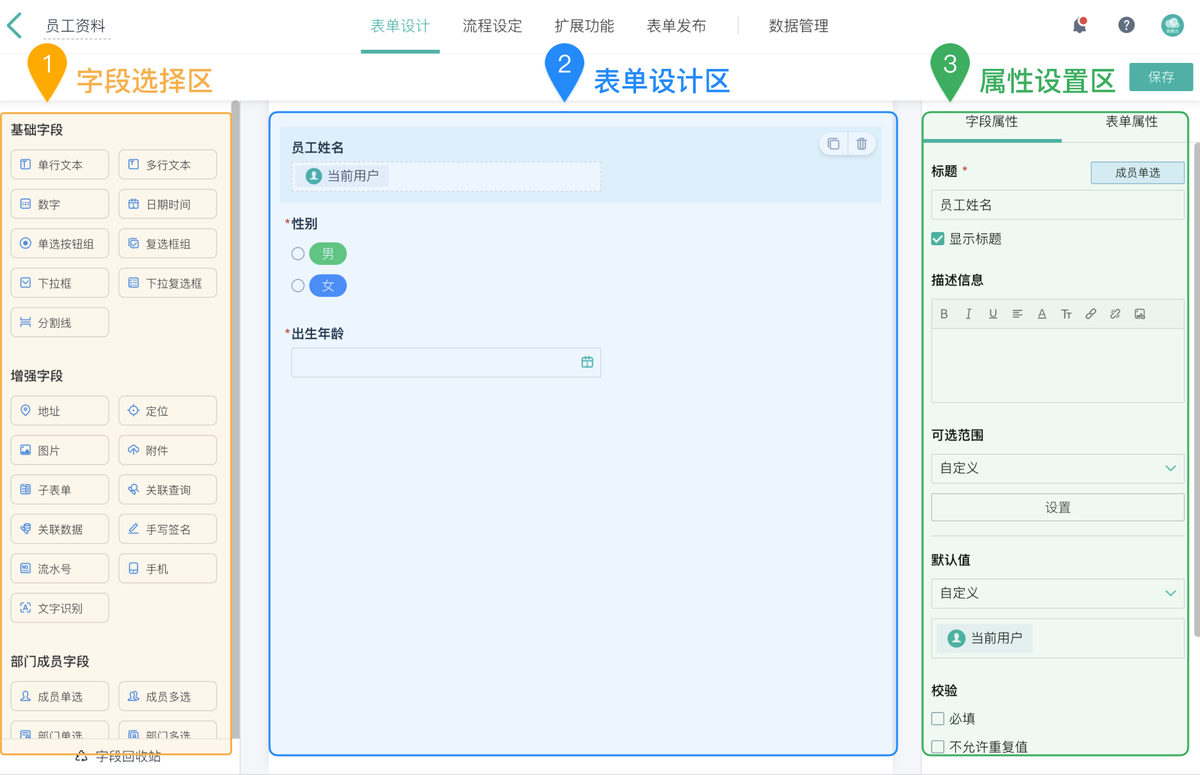
Task: Click the back arrow next to 员工资料
Action: pyautogui.click(x=15, y=25)
